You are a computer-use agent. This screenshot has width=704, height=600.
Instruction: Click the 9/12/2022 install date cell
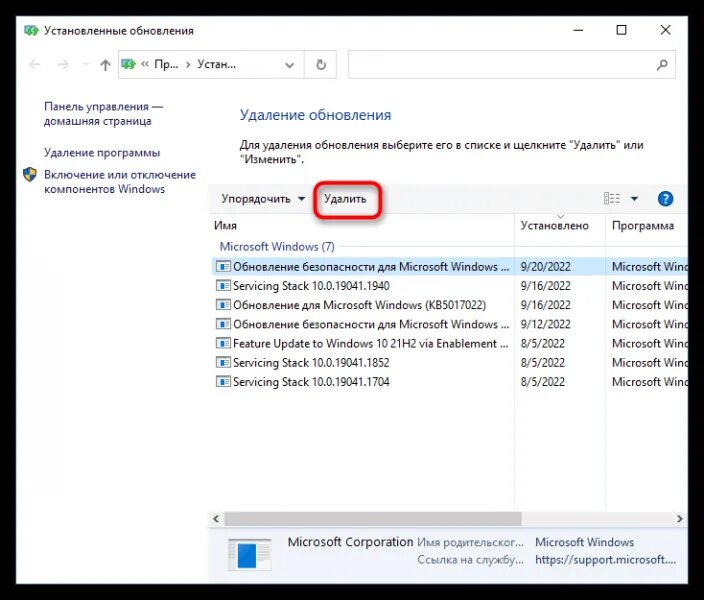pyautogui.click(x=546, y=324)
